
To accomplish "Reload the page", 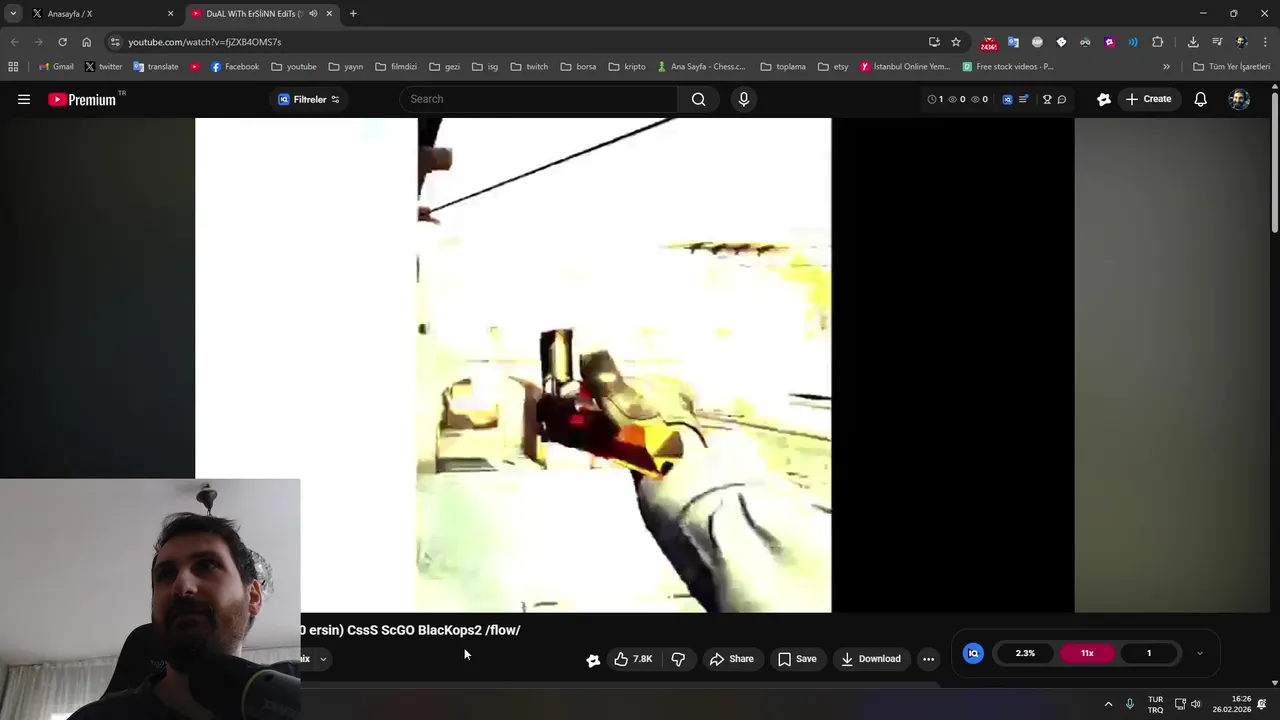I will tap(62, 42).
